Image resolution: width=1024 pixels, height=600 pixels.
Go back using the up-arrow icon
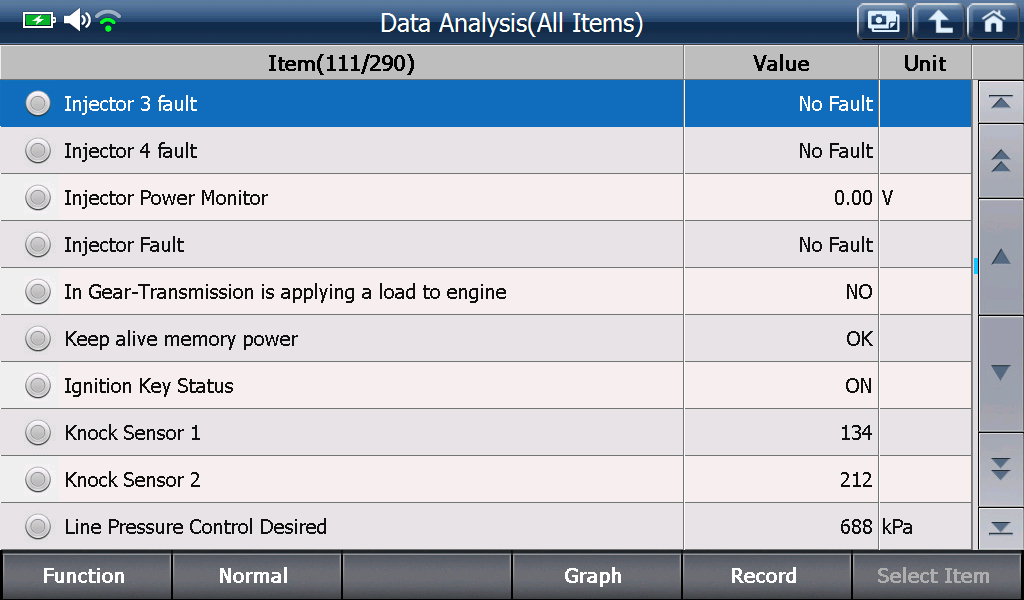(938, 22)
